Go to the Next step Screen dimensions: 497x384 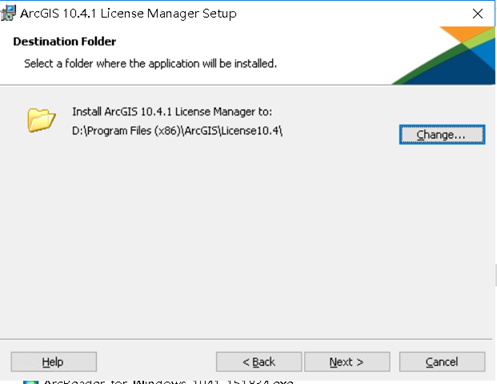347,362
